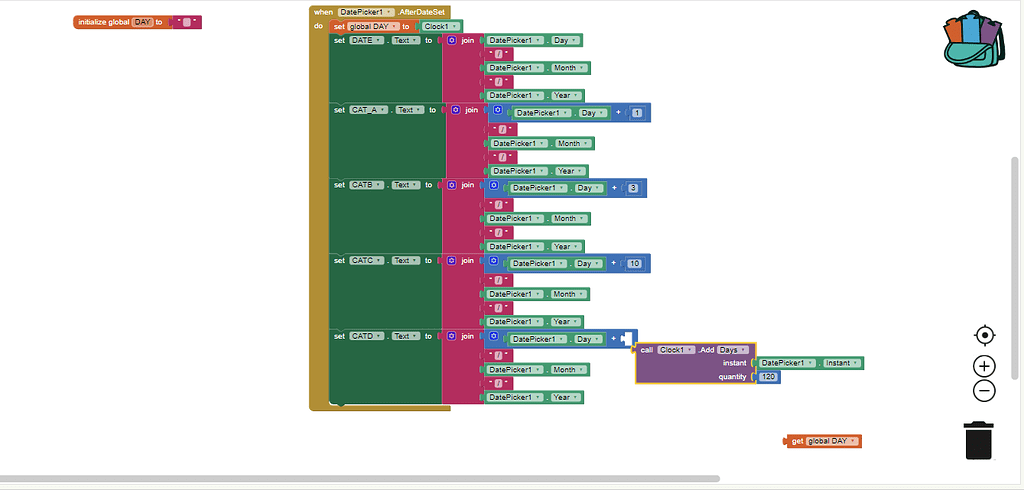Open mutator gear on CATB join block
The height and width of the screenshot is (490, 1024).
[x=452, y=185]
